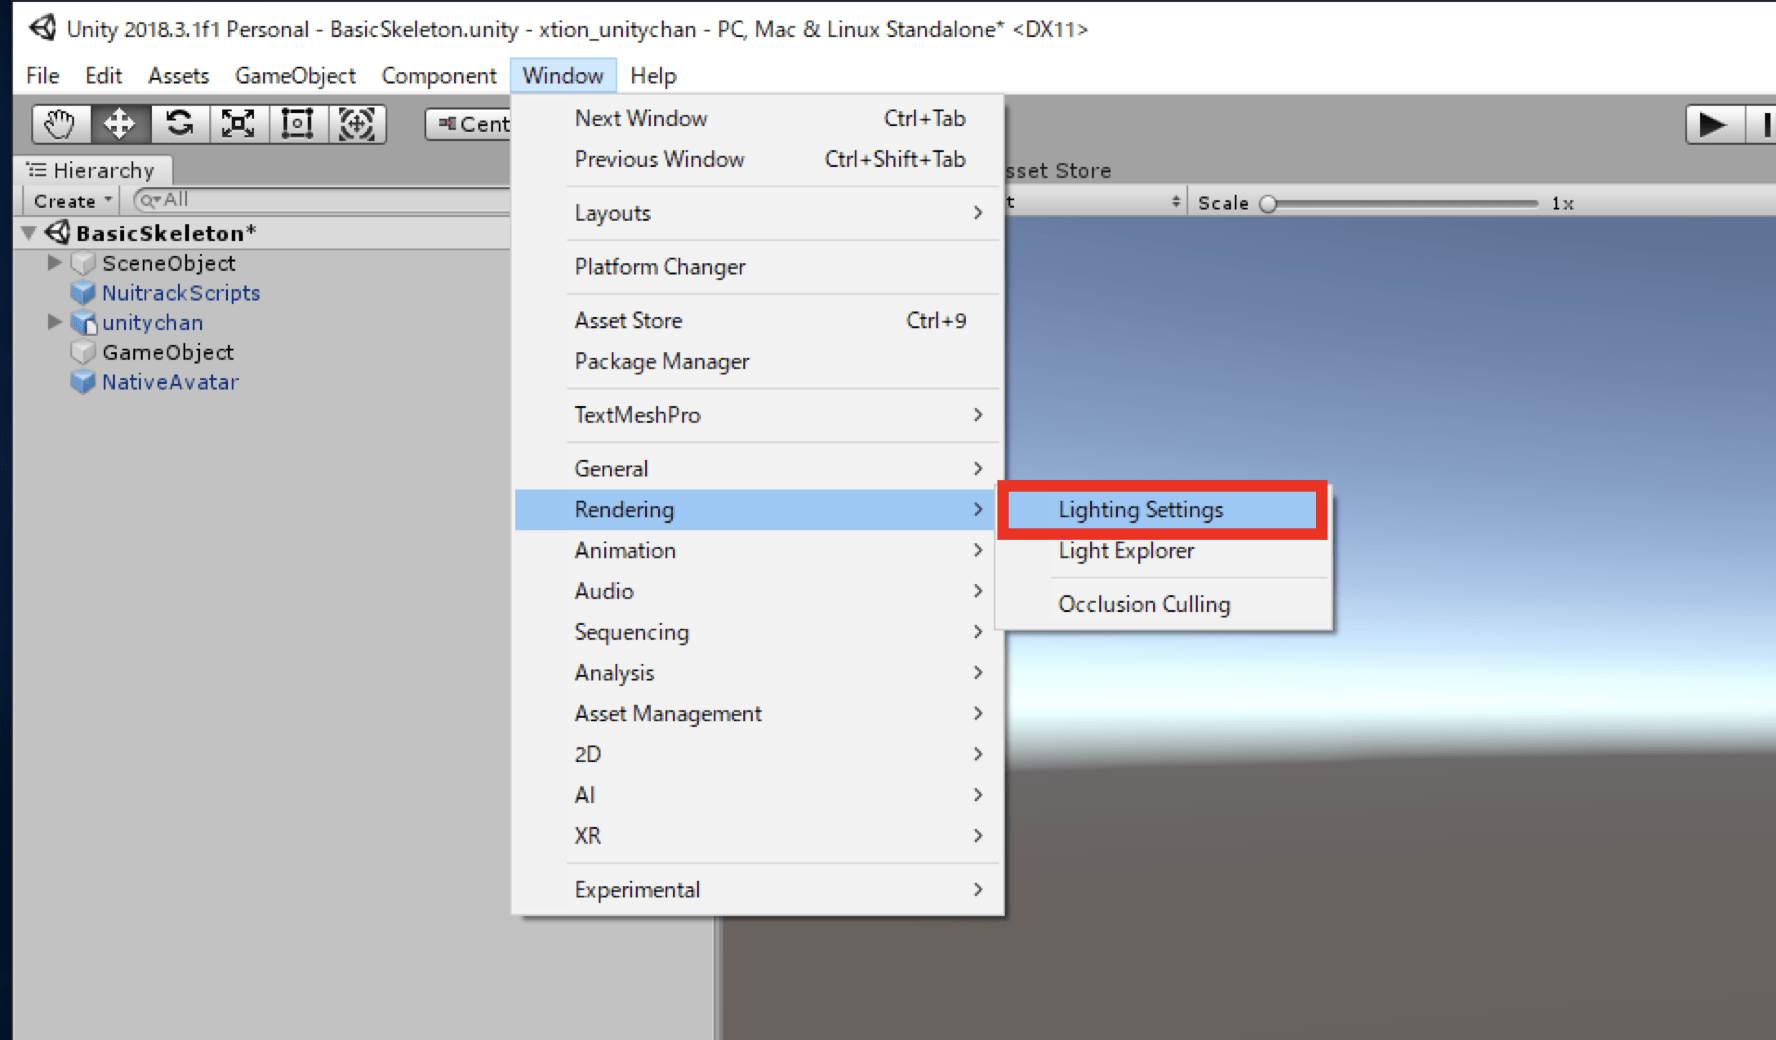Open the XR submenu entry
Image resolution: width=1776 pixels, height=1040 pixels.
(758, 836)
